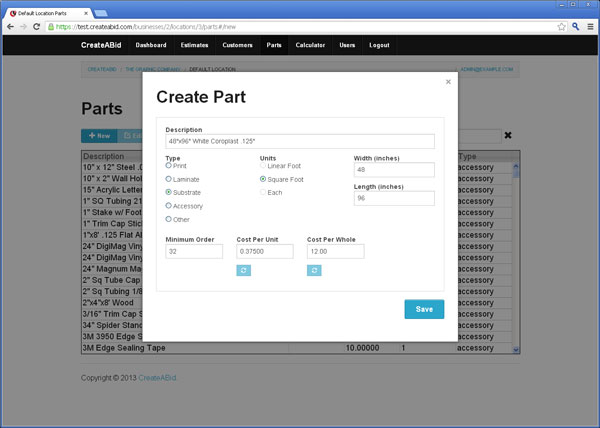Screen dimensions: 600x428
Task: Open the Estimates menu item
Action: point(194,46)
